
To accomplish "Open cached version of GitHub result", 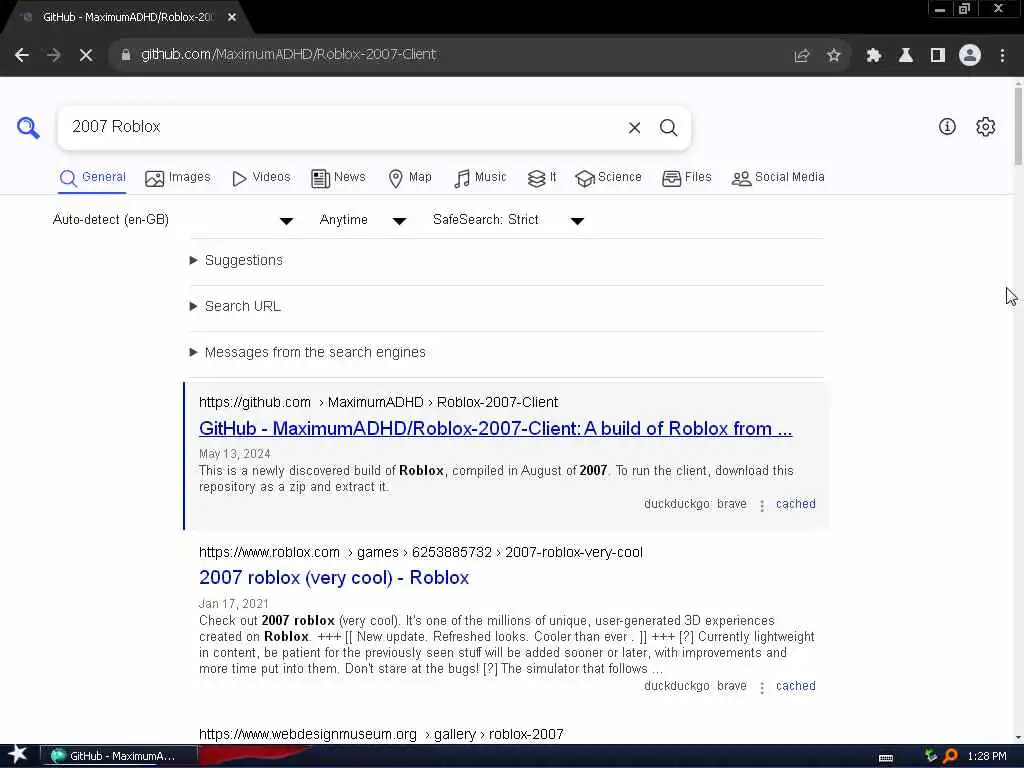I will coord(795,504).
